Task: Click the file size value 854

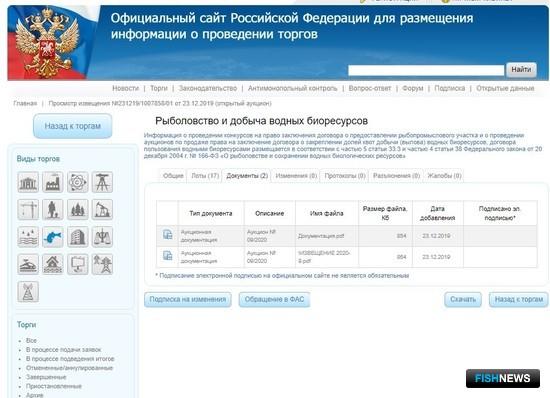Action: (401, 236)
